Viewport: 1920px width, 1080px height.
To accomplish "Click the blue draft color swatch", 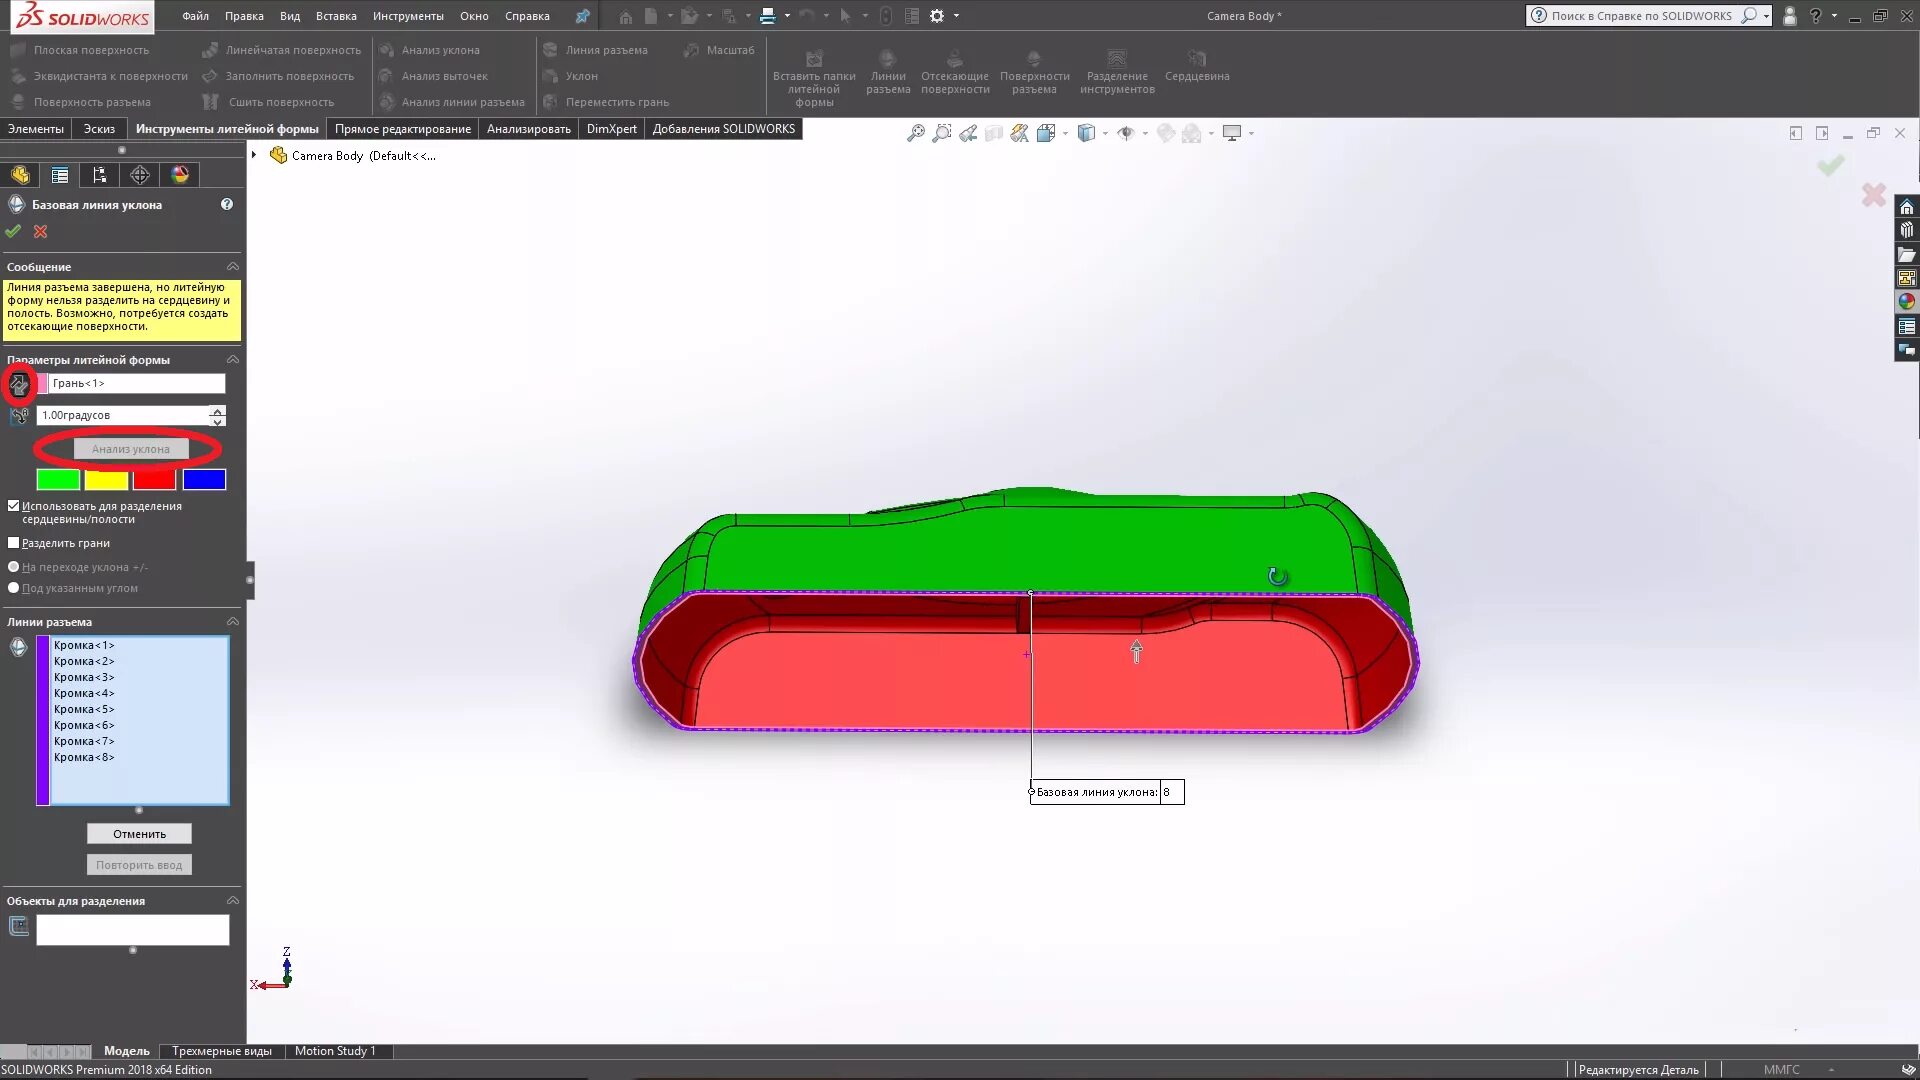I will pos(204,480).
